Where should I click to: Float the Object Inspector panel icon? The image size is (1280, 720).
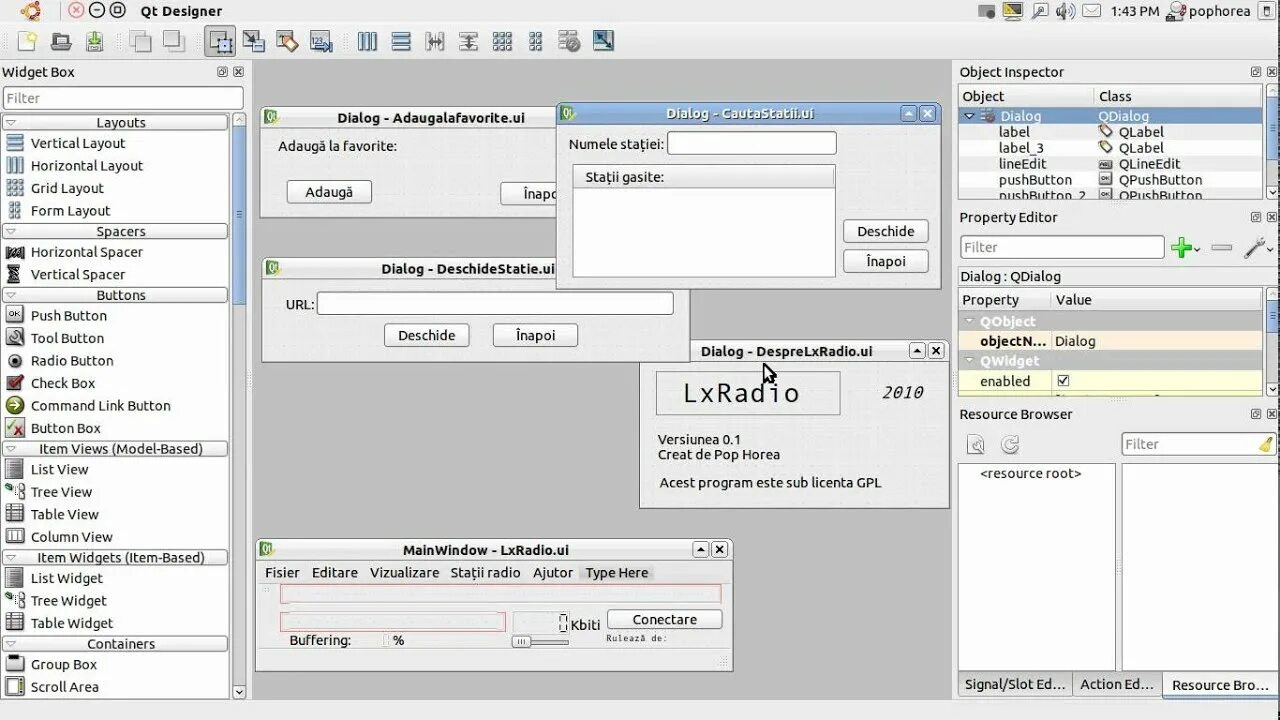1256,72
